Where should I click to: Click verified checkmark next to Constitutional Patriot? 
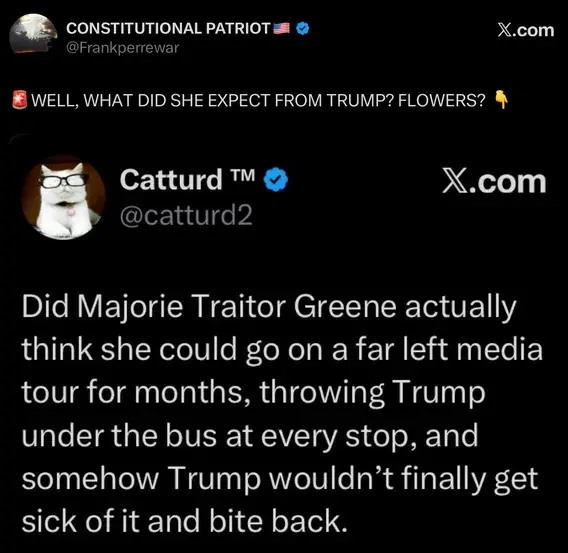tap(303, 28)
